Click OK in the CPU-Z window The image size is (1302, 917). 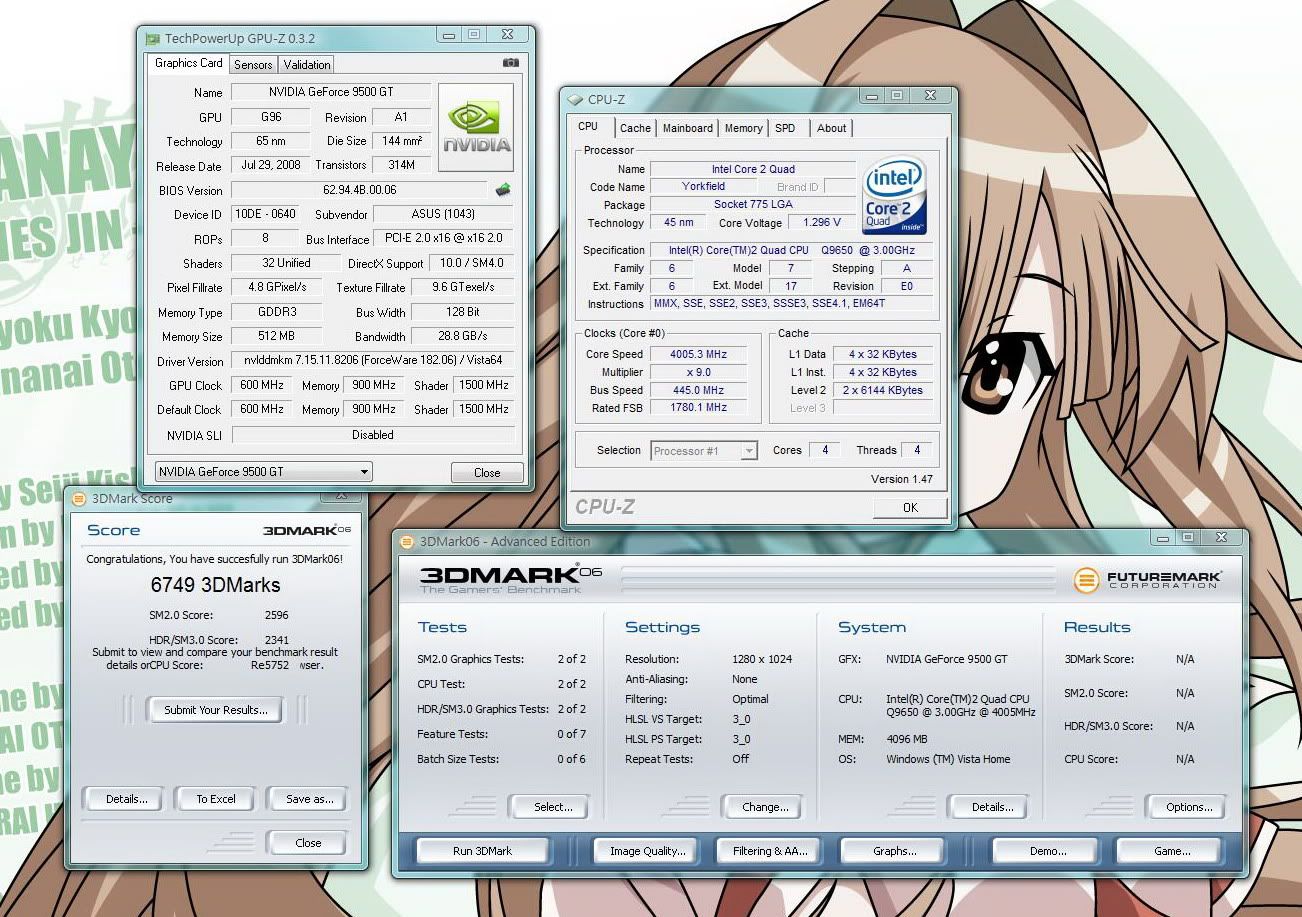[910, 508]
